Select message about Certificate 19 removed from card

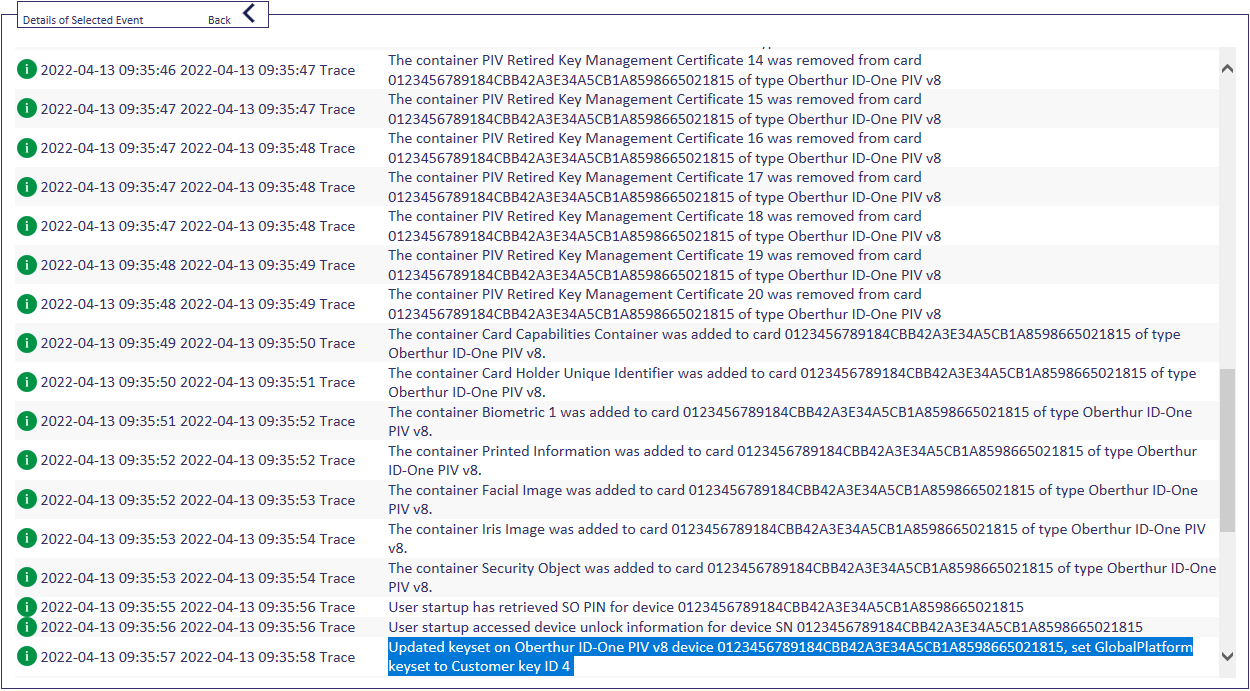click(664, 265)
